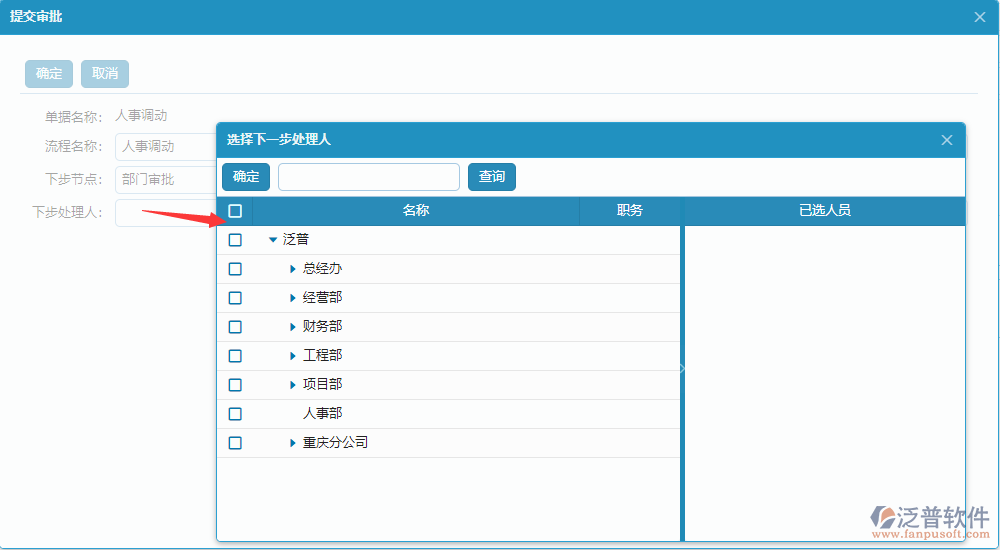Close the 选择下一步处理人 dialog
This screenshot has height=550, width=1000.
(x=946, y=140)
